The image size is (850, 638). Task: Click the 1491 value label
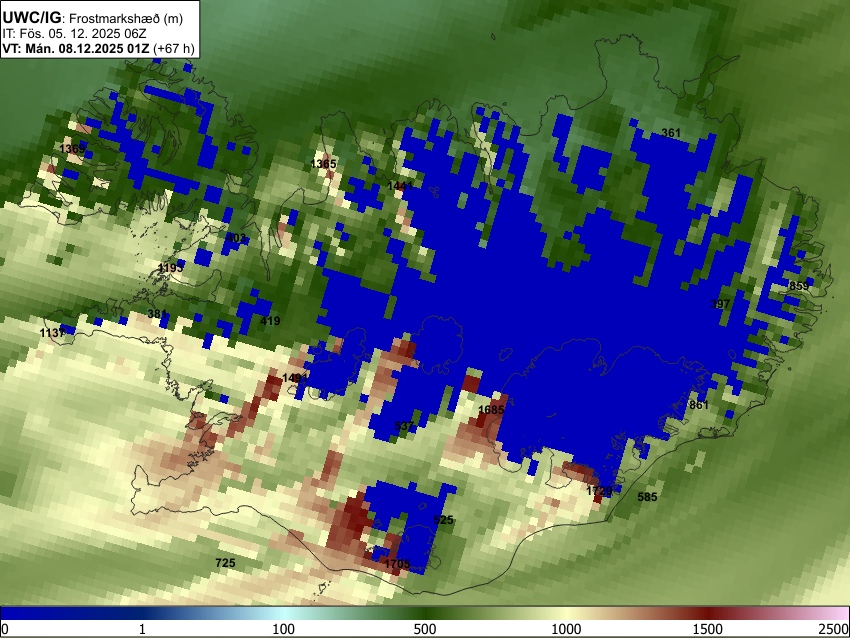tap(295, 378)
